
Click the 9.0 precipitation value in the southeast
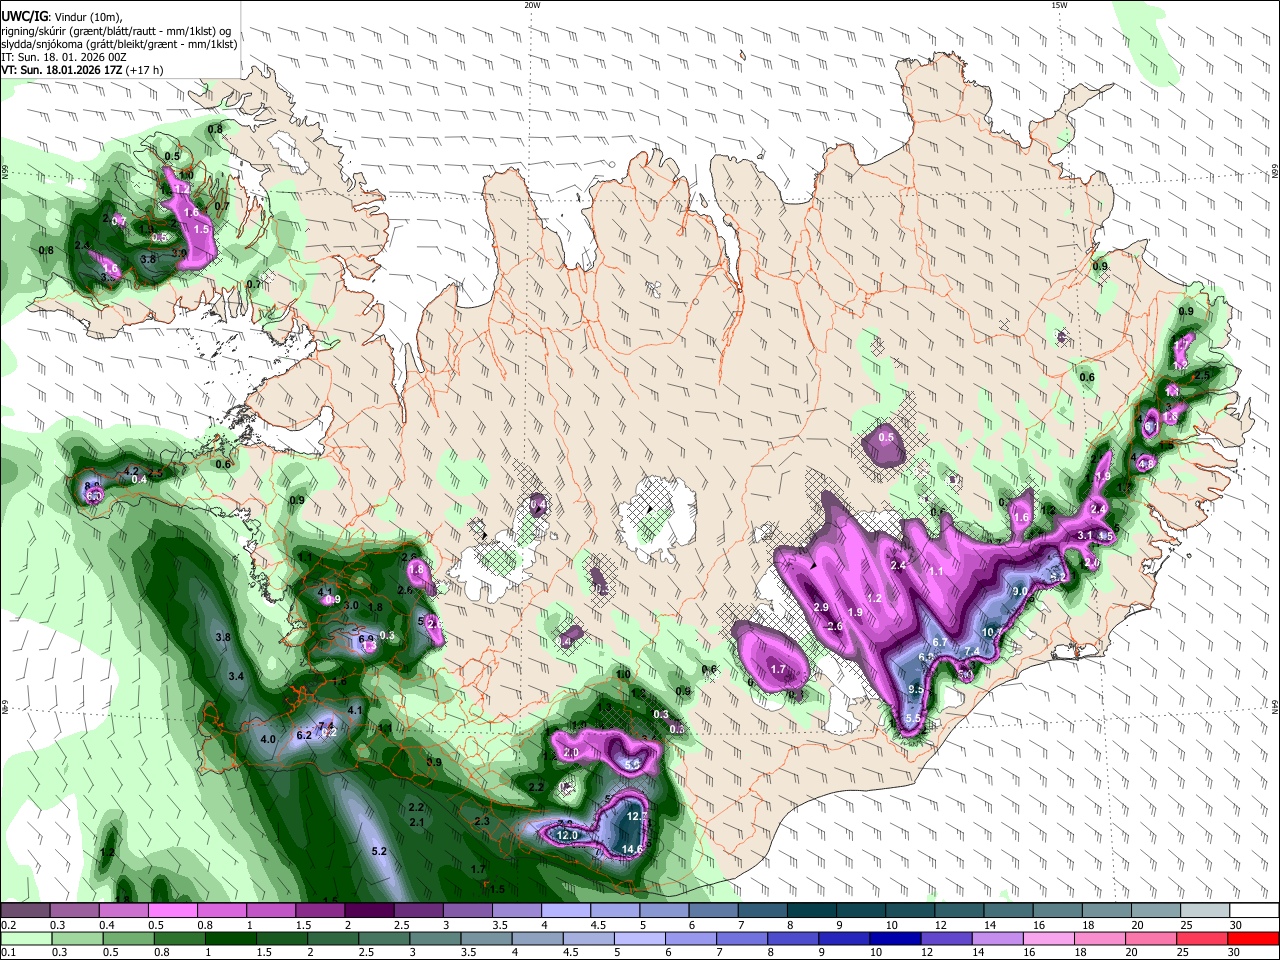point(1021,591)
